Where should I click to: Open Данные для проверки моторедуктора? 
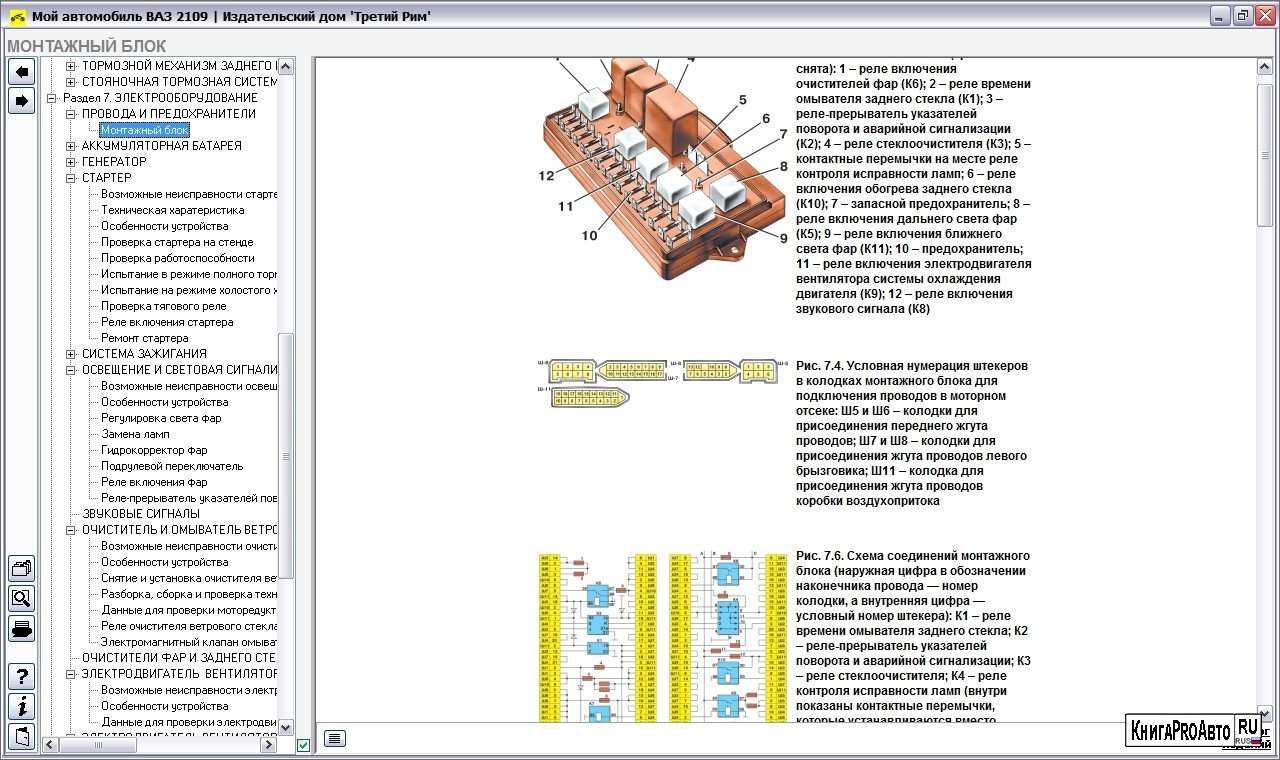point(189,610)
